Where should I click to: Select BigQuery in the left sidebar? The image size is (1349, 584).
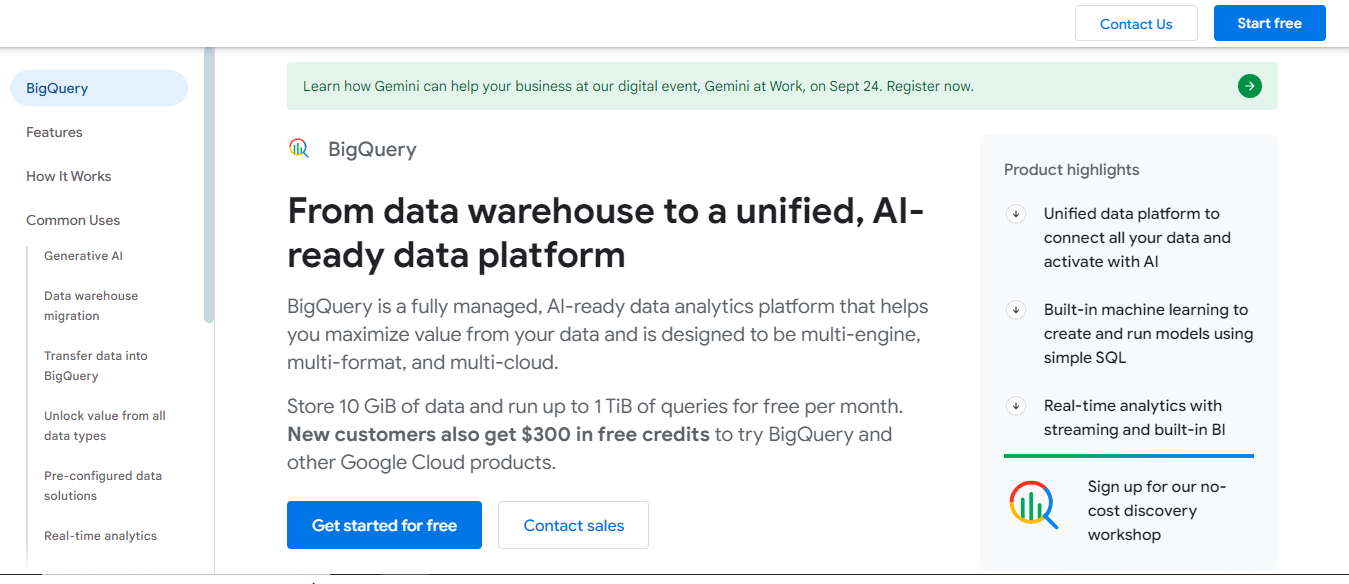[x=99, y=88]
